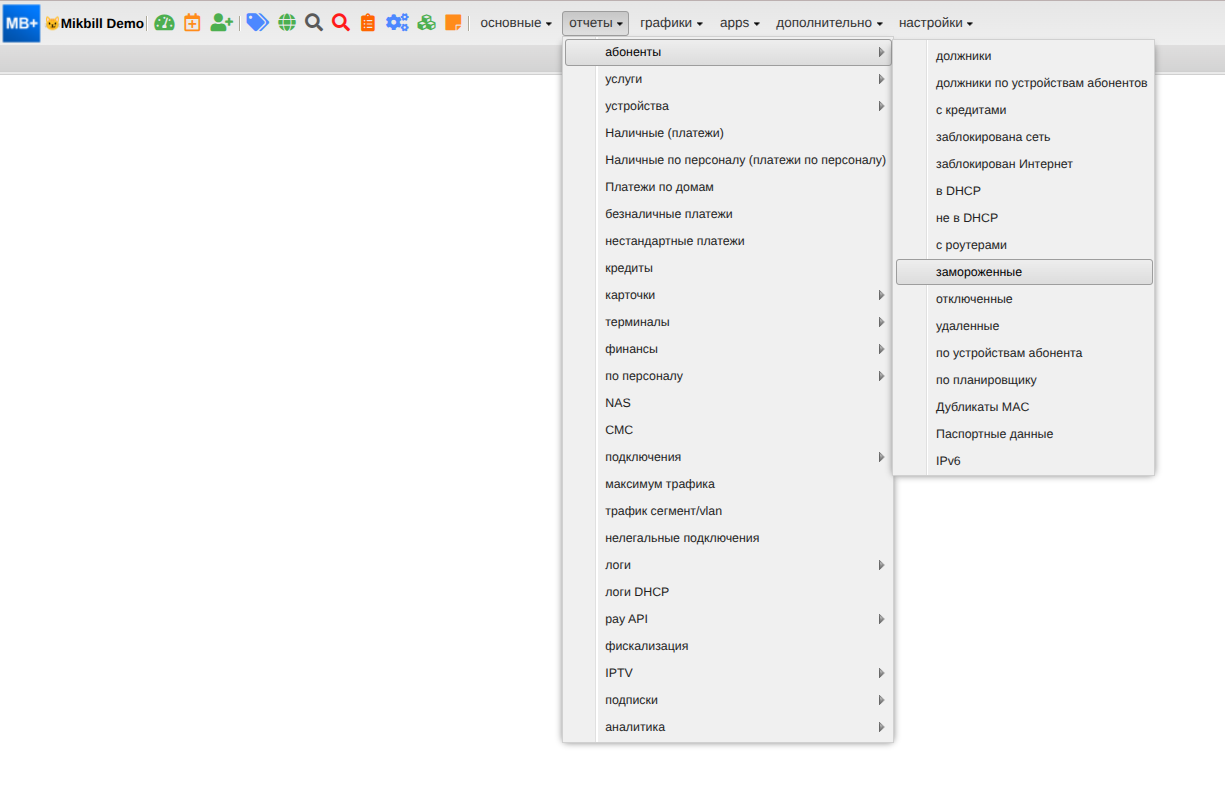Image resolution: width=1225 pixels, height=799 pixels.
Task: Open the apps dropdown menu
Action: tap(740, 22)
